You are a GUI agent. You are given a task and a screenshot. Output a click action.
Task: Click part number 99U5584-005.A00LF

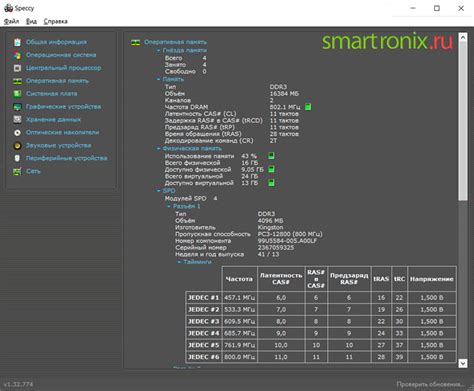pyautogui.click(x=287, y=241)
